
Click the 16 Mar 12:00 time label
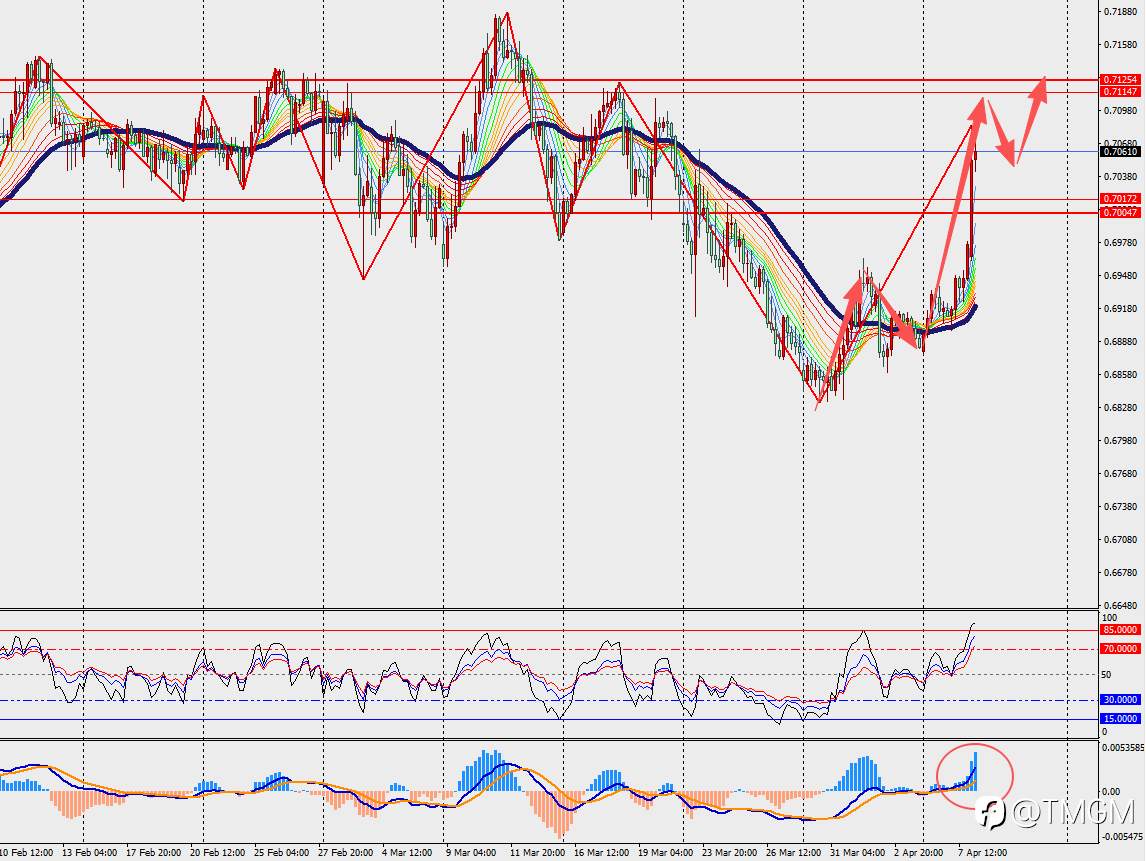[x=602, y=853]
